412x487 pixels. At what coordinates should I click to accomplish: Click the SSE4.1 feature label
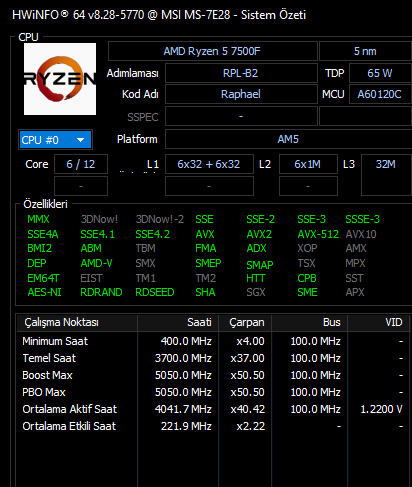(98, 234)
